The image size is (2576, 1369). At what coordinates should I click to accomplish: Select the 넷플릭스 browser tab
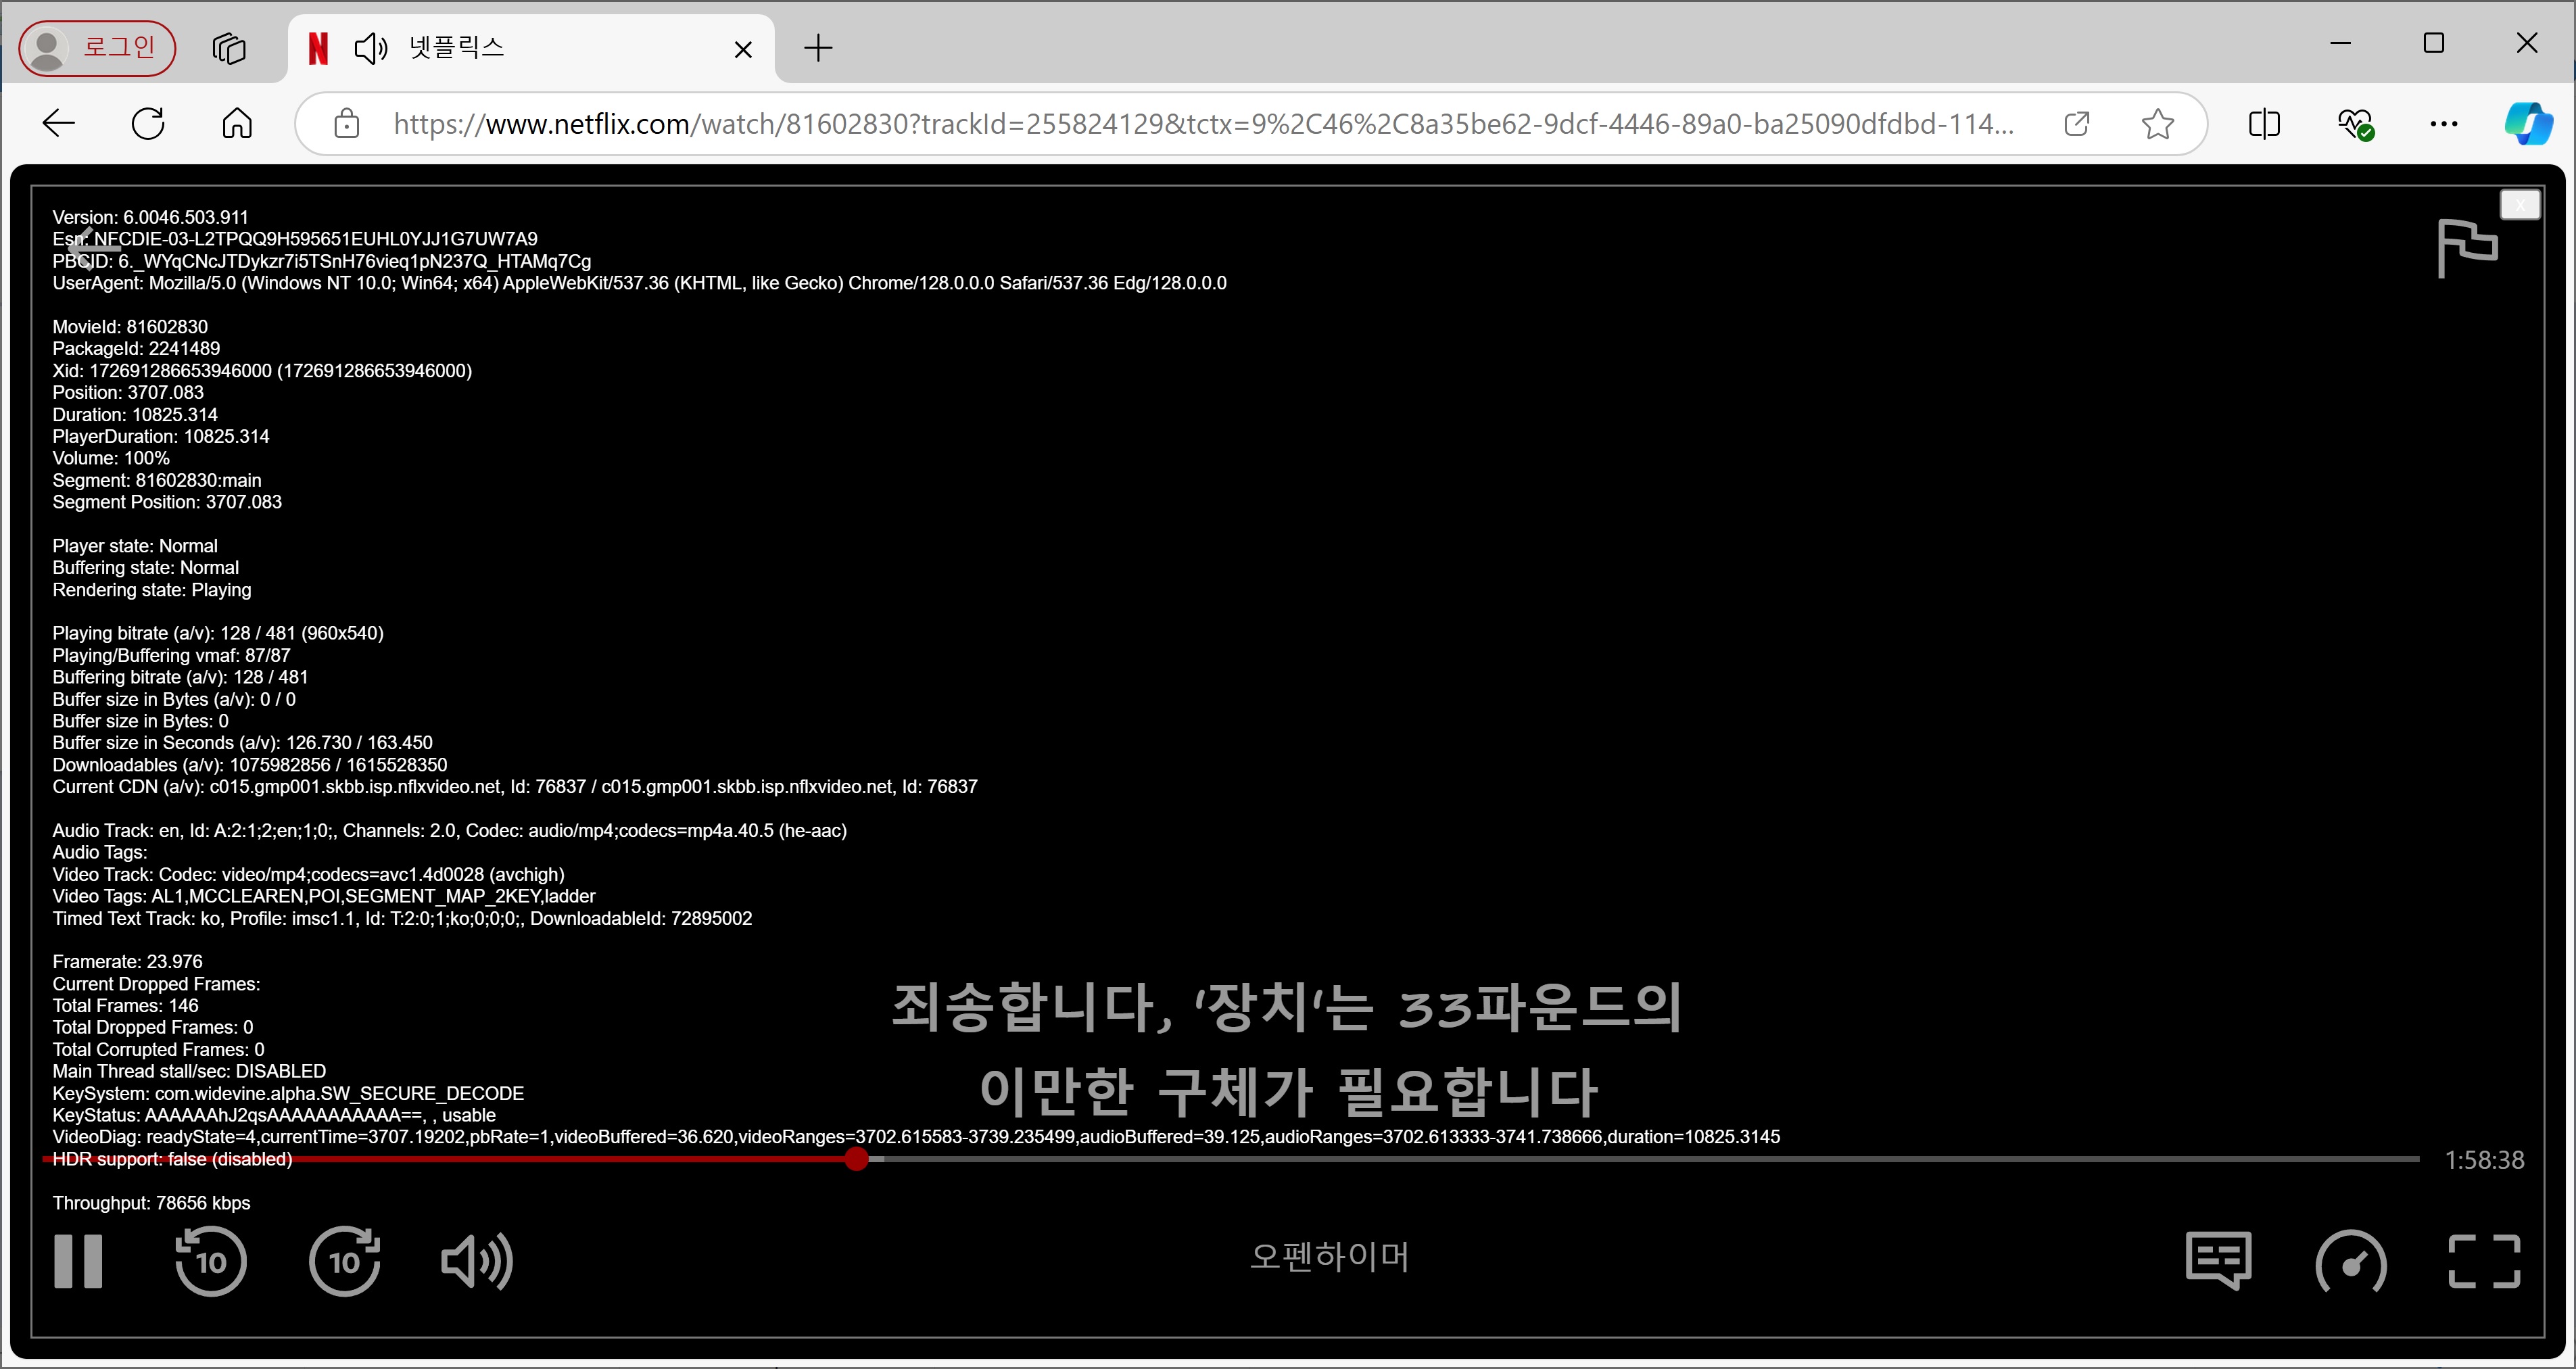tap(530, 48)
